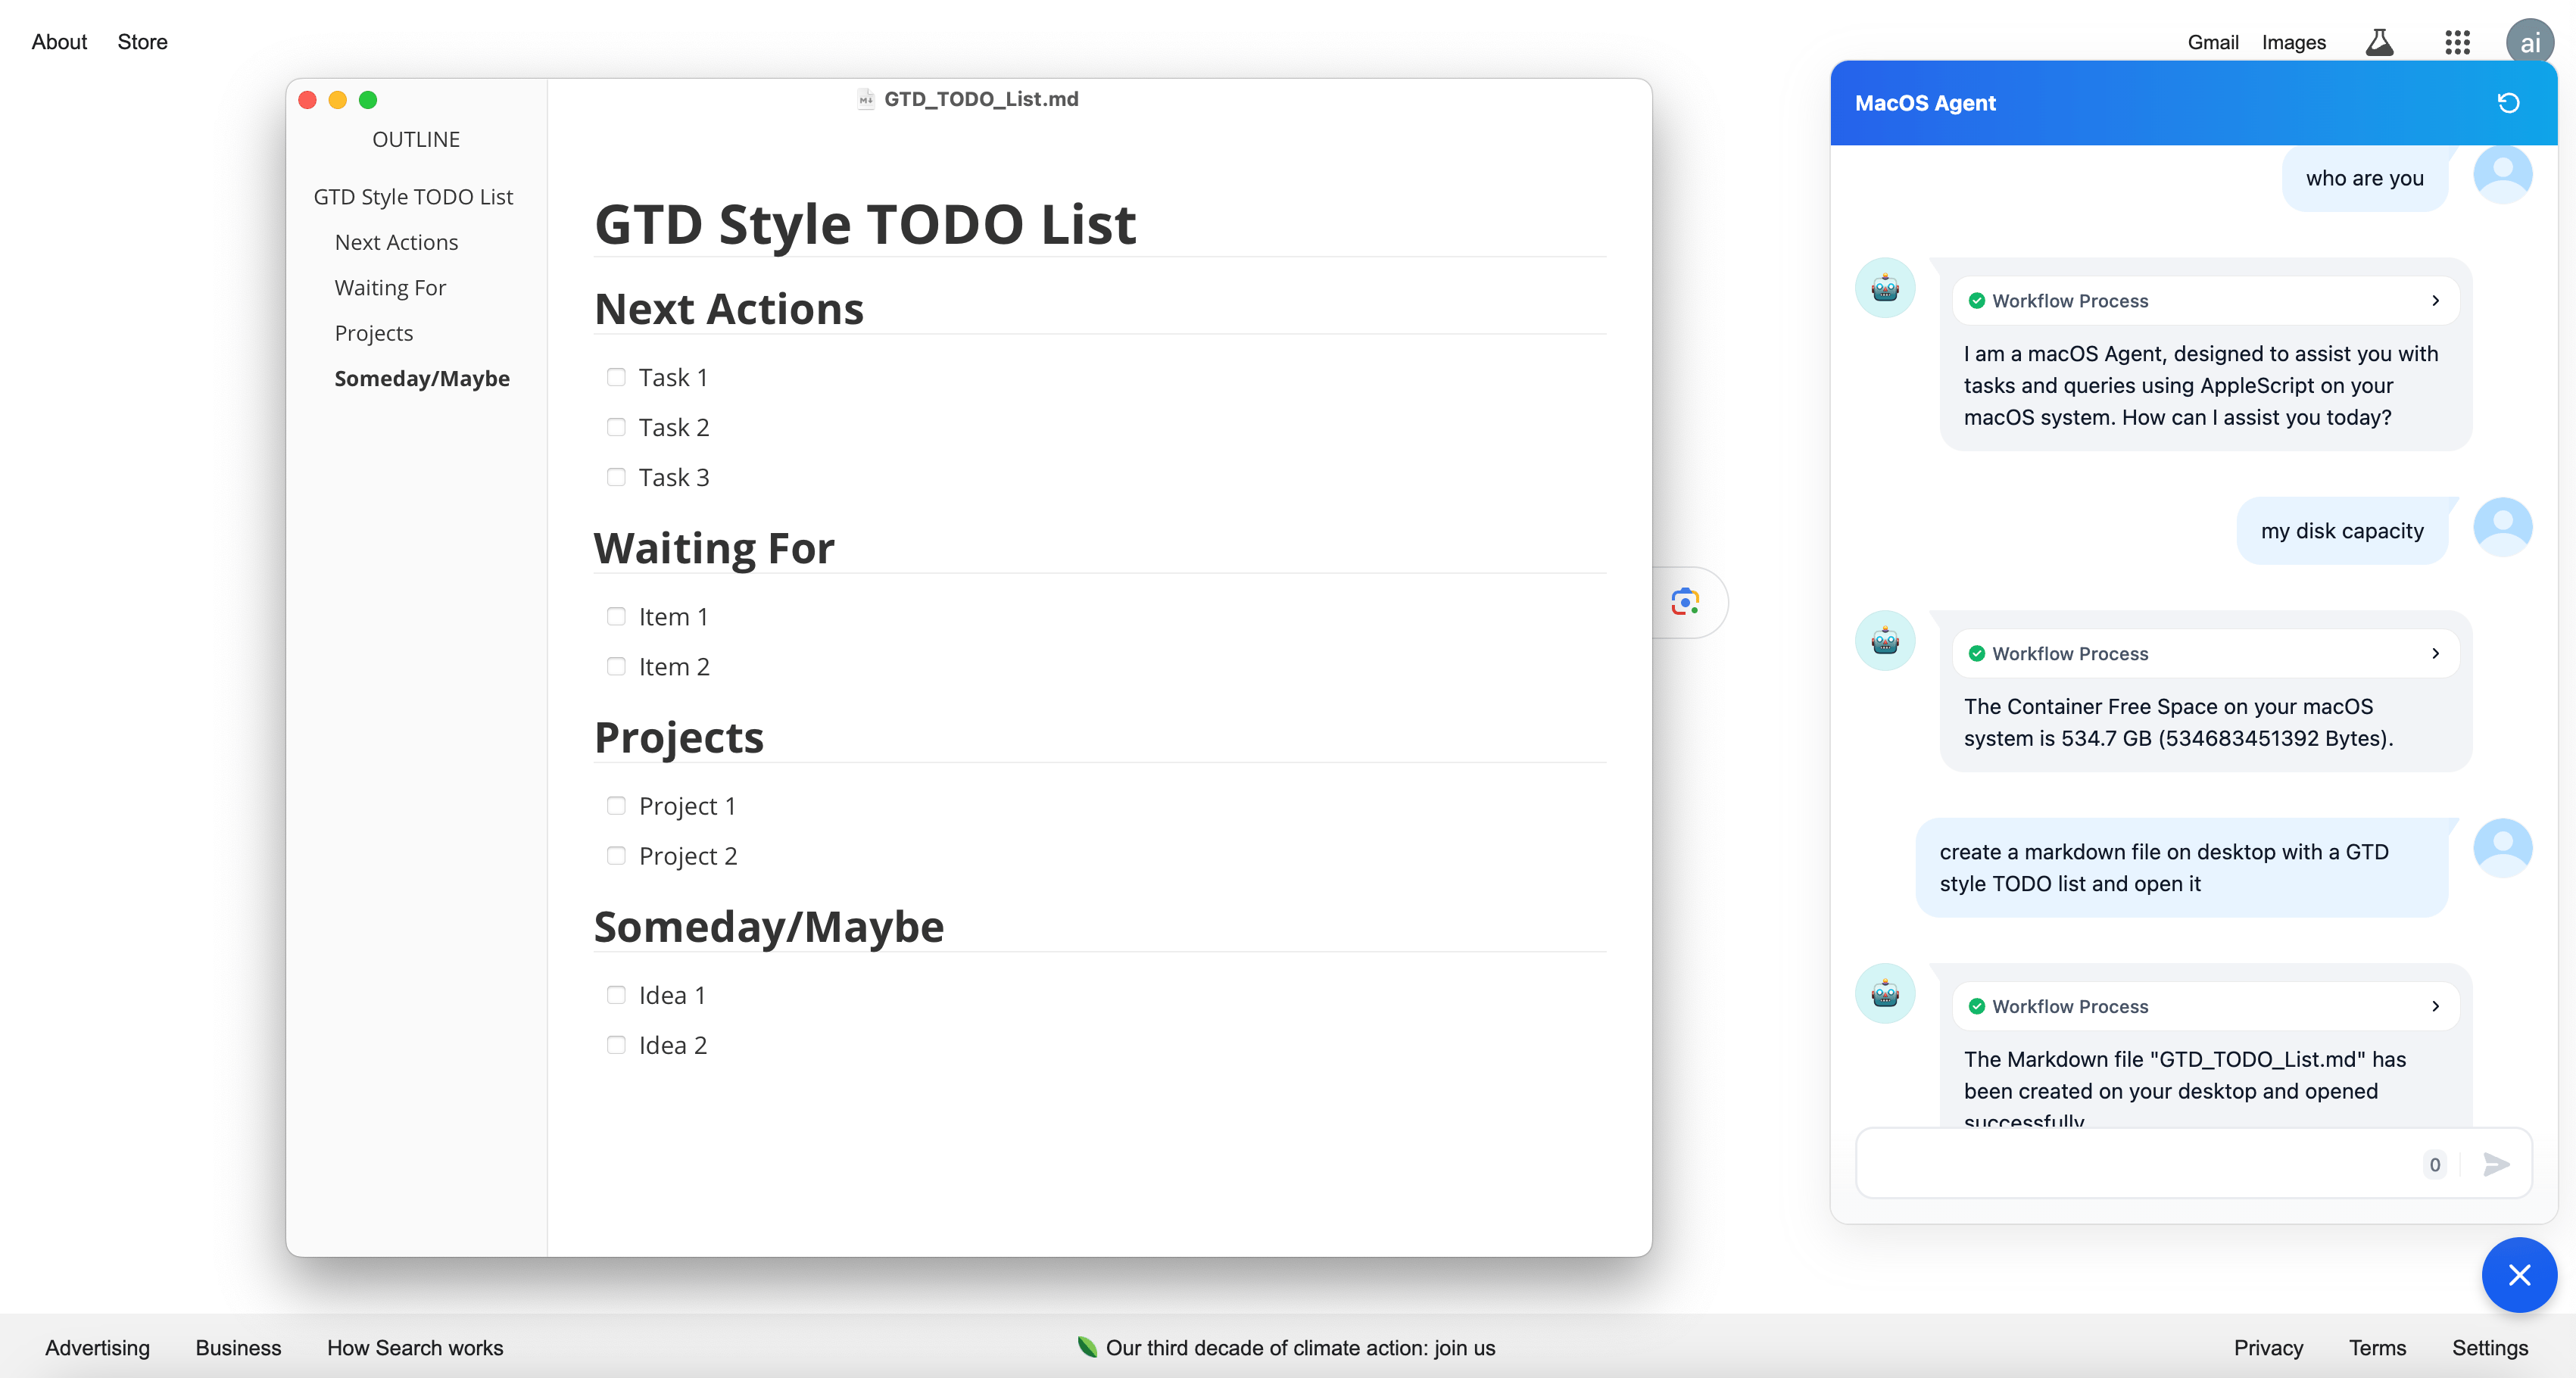Toggle Item 1 checkbox in Waiting For
The width and height of the screenshot is (2576, 1378).
click(x=616, y=616)
